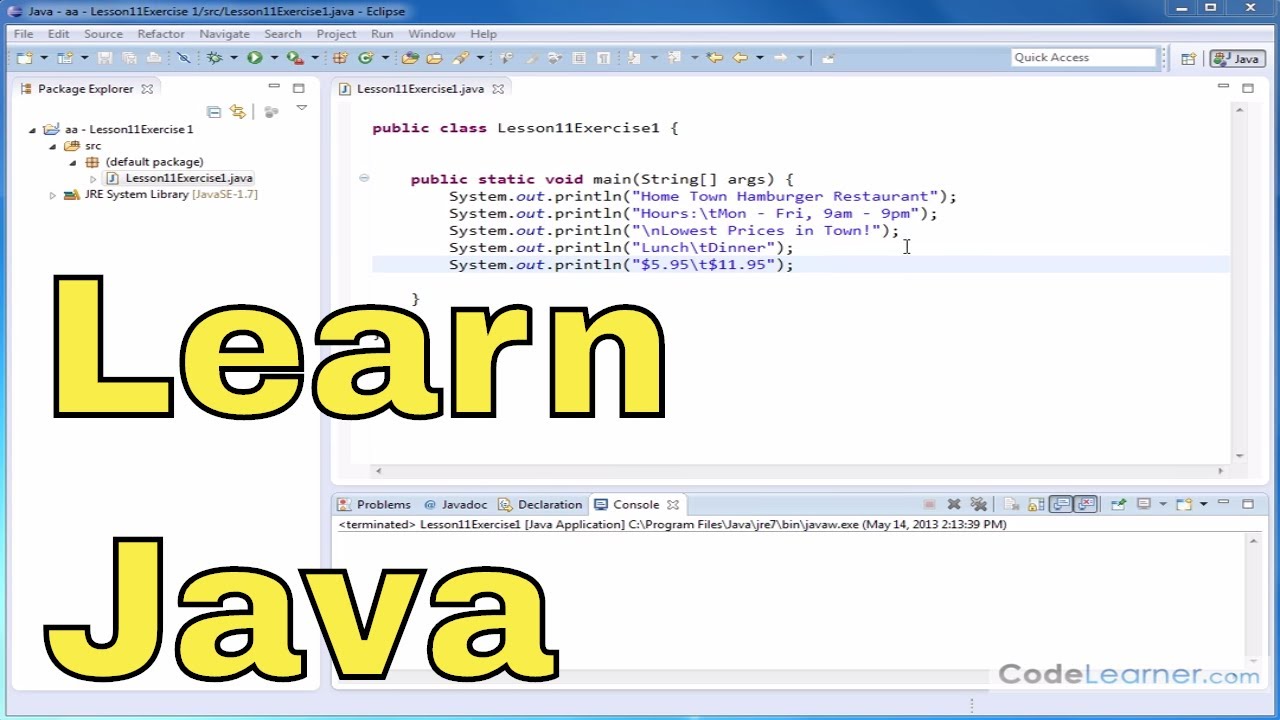The height and width of the screenshot is (720, 1280).
Task: Click the New Java Package icon
Action: coord(340,58)
